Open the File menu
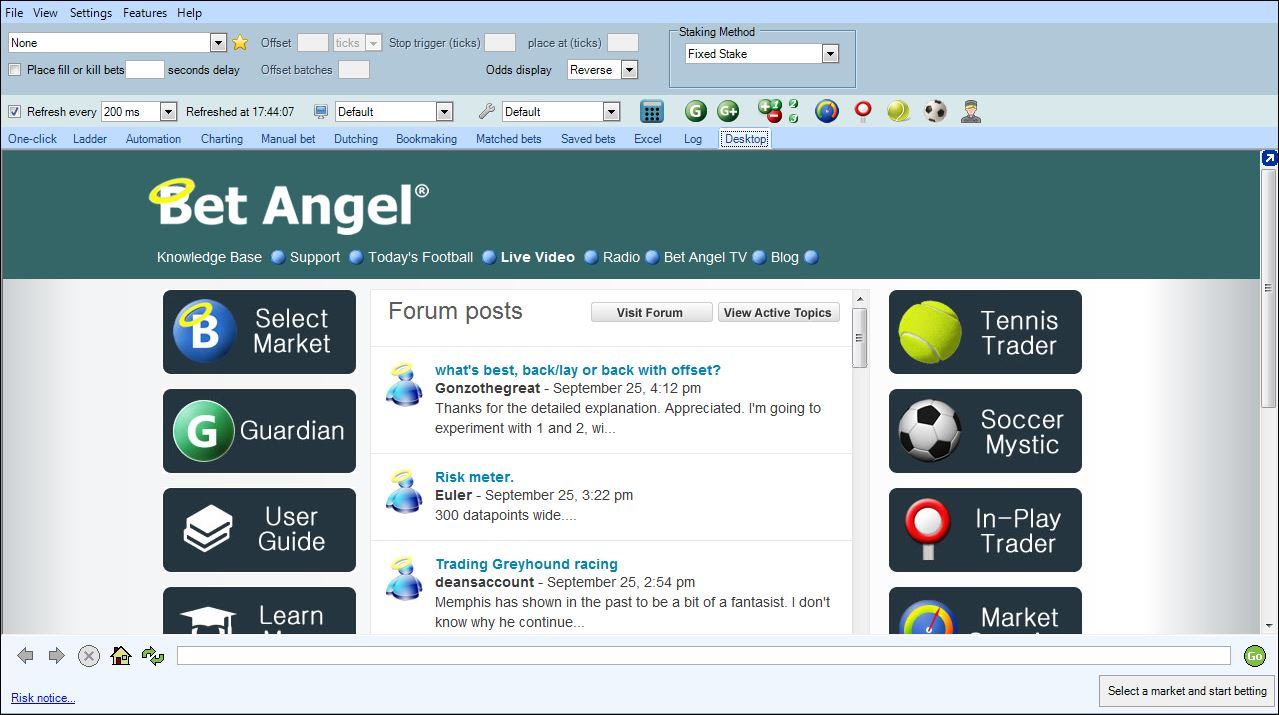Image resolution: width=1279 pixels, height=715 pixels. (x=14, y=13)
